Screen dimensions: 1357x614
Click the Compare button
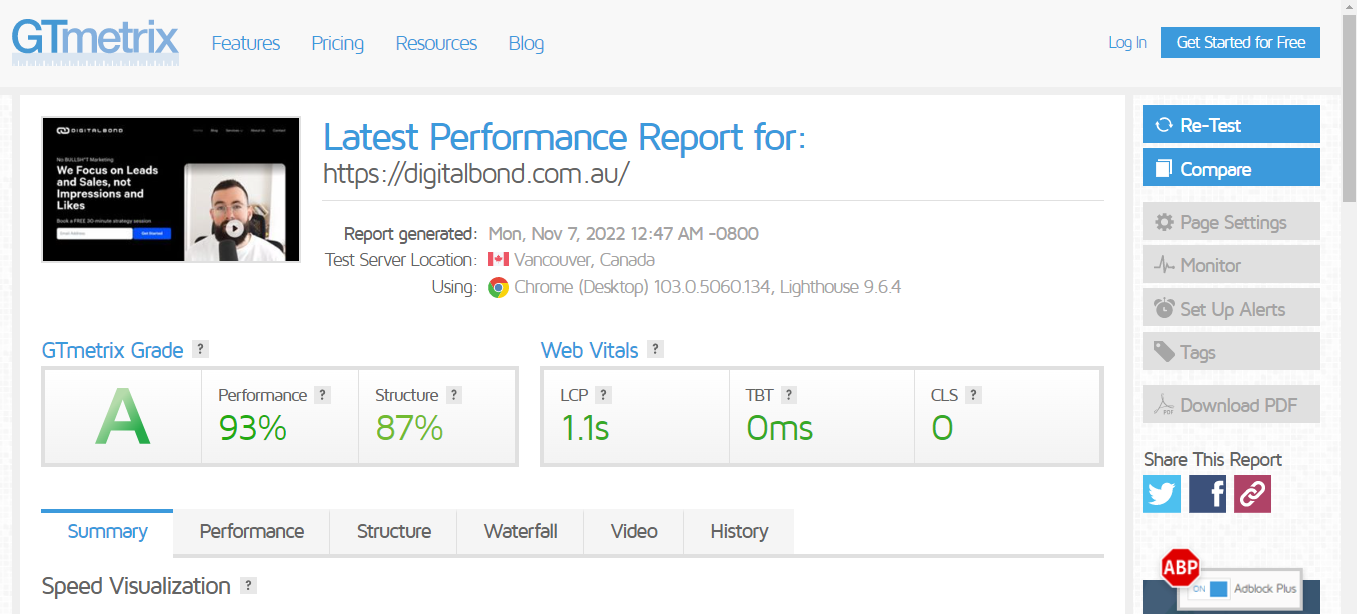[1231, 168]
